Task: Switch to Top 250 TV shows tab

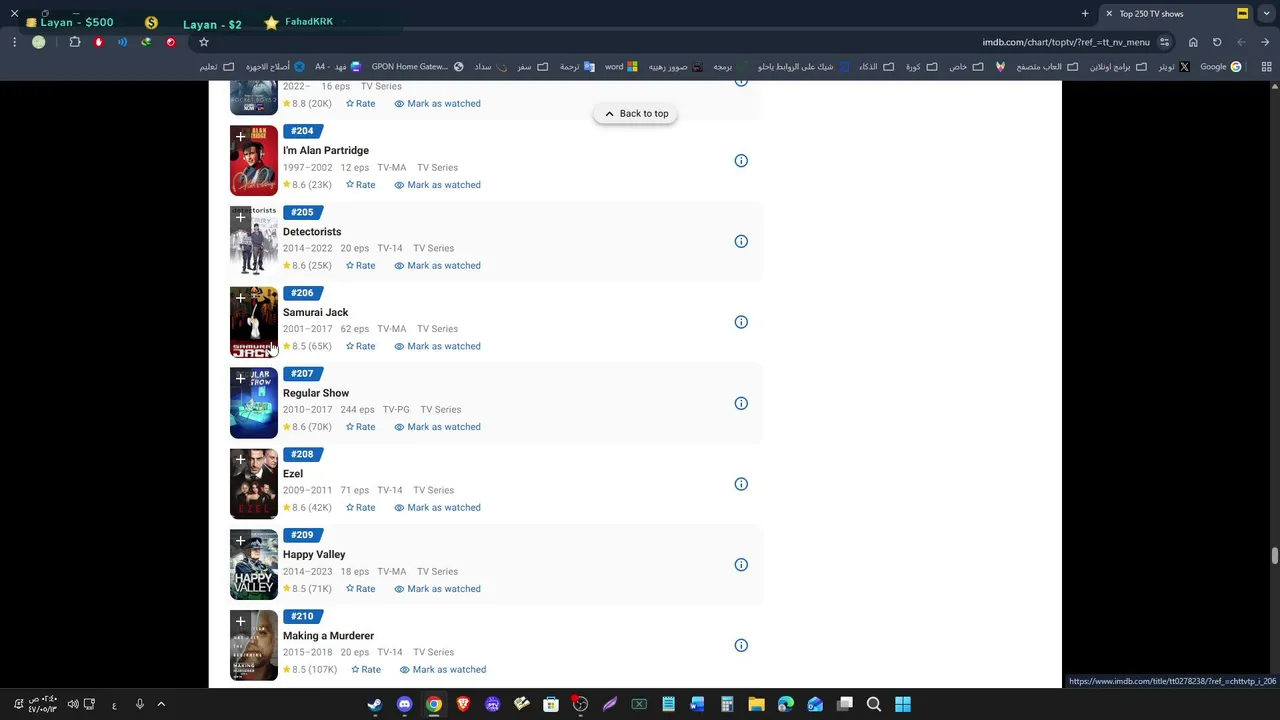Action: pos(1165,14)
